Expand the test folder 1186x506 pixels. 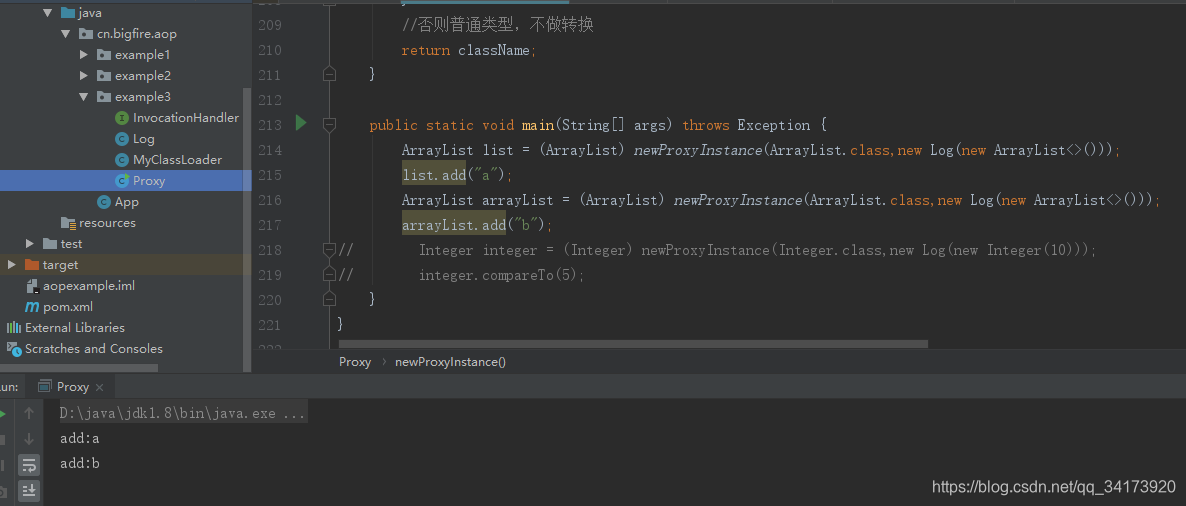29,244
